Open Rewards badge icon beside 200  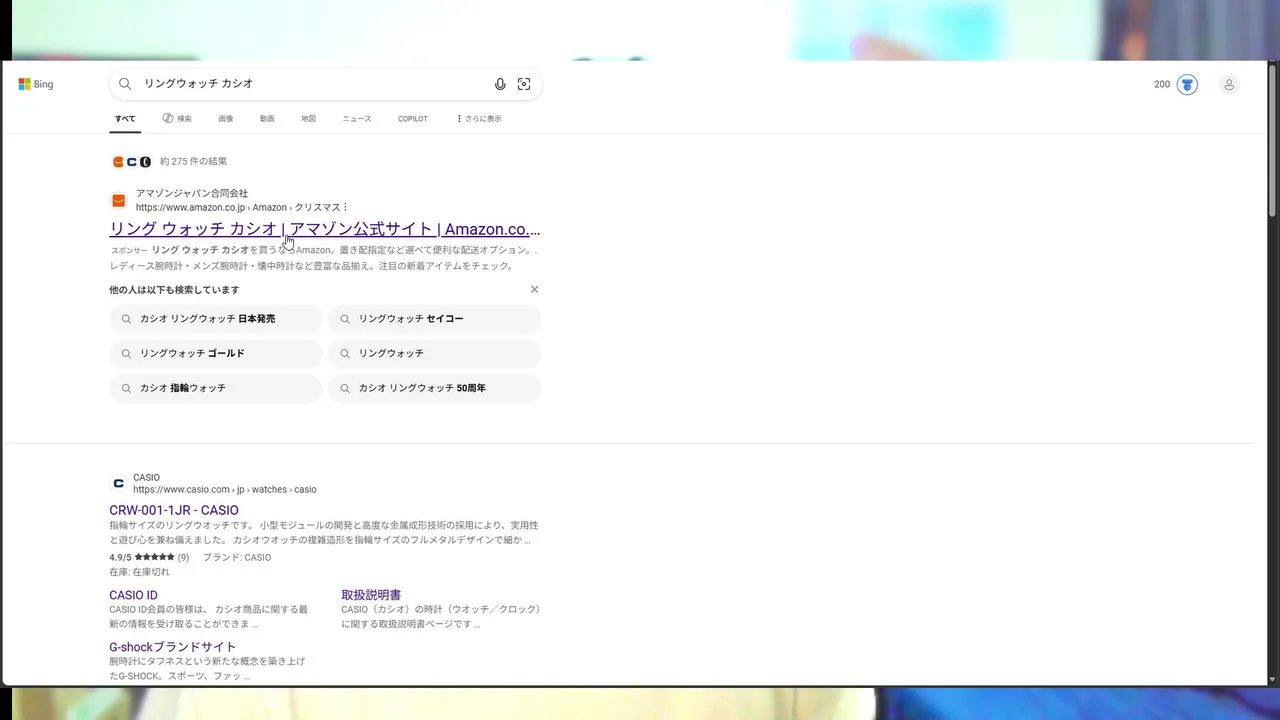point(1187,84)
